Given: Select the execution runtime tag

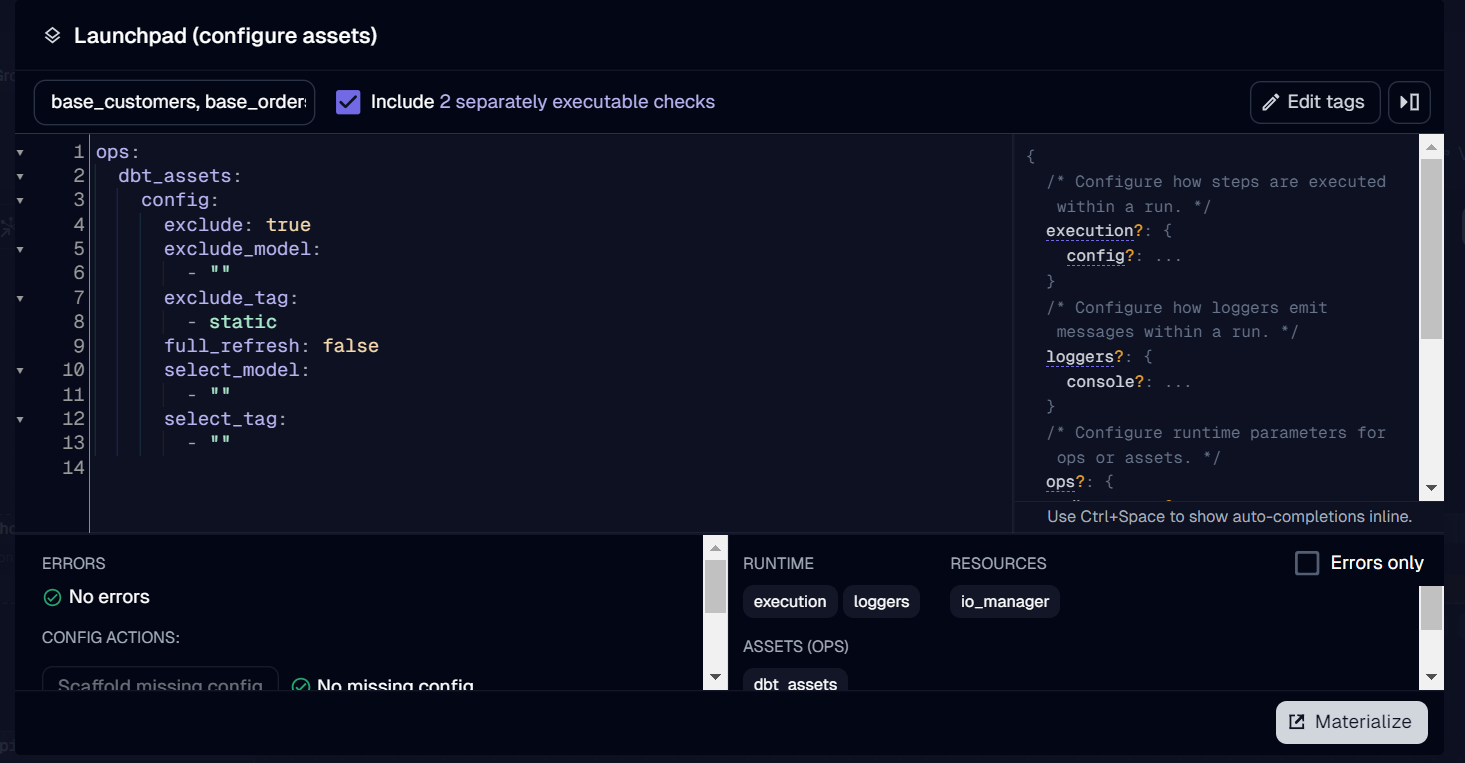Looking at the screenshot, I should click(x=789, y=602).
